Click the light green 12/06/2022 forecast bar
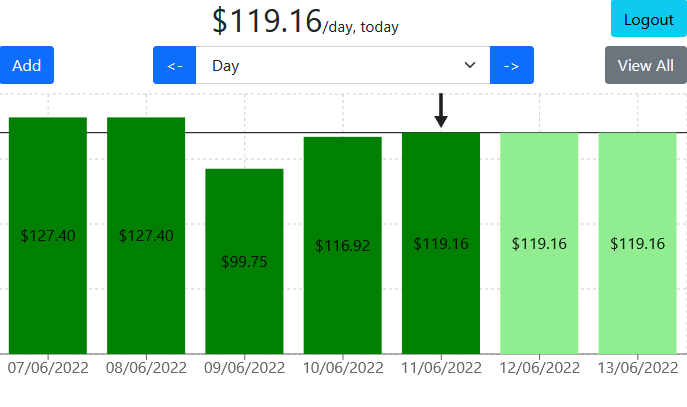Screen dimensions: 687x407 pos(539,243)
